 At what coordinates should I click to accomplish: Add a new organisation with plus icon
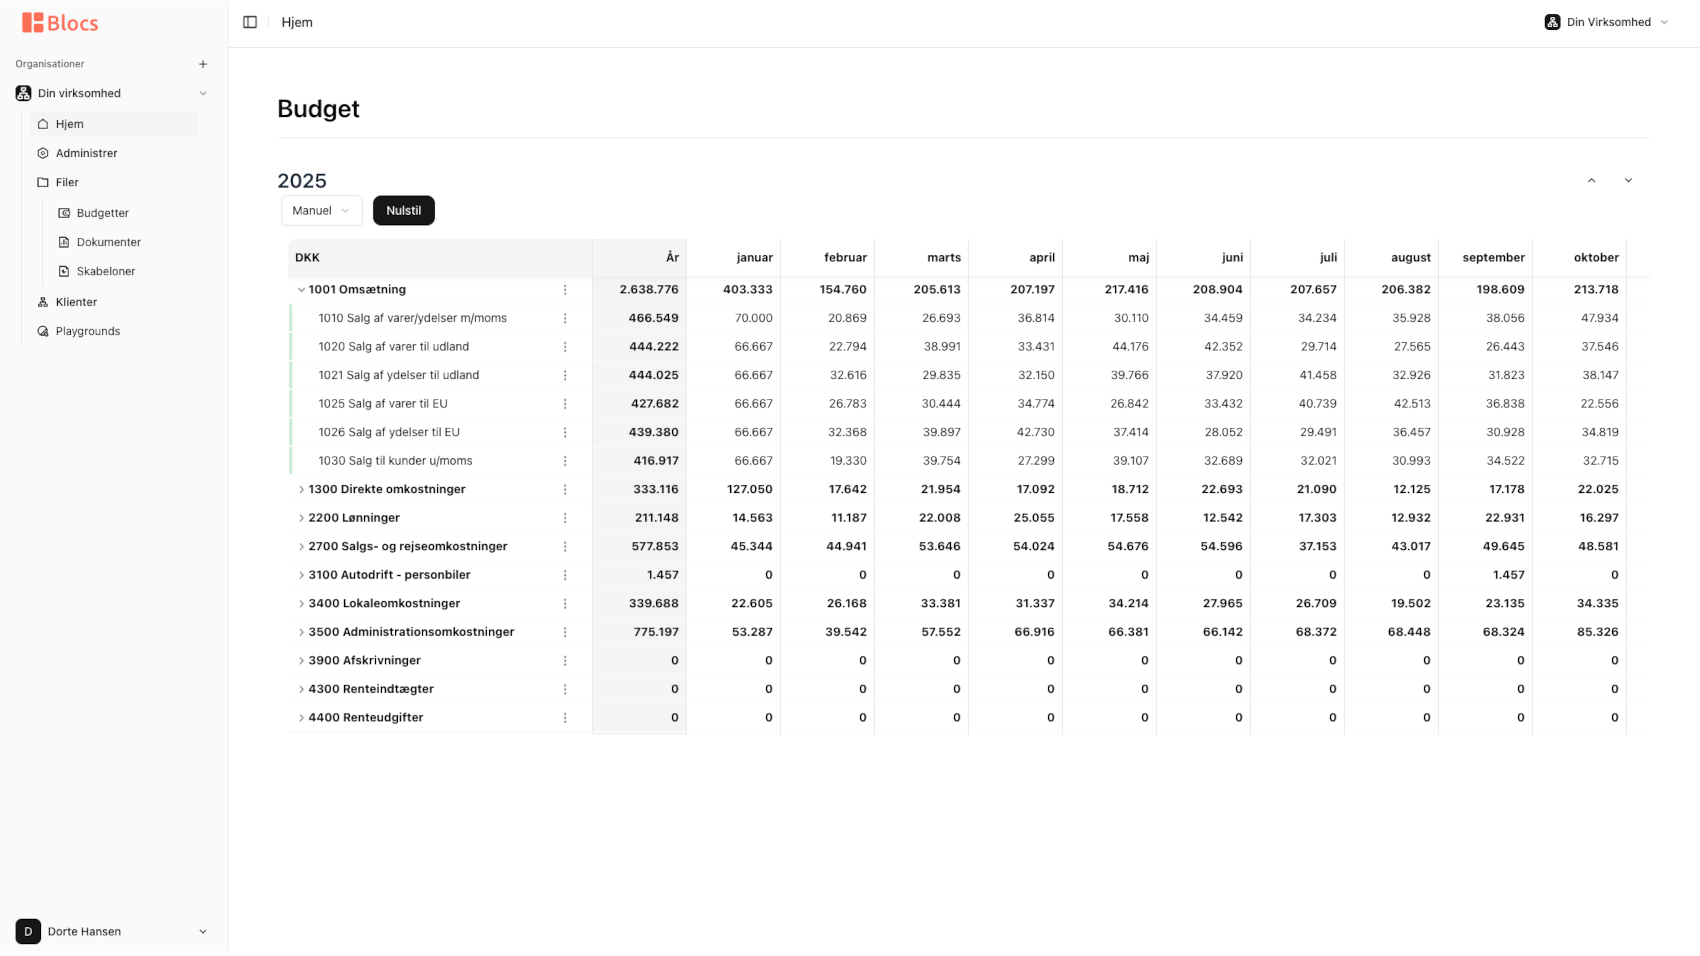pyautogui.click(x=203, y=64)
